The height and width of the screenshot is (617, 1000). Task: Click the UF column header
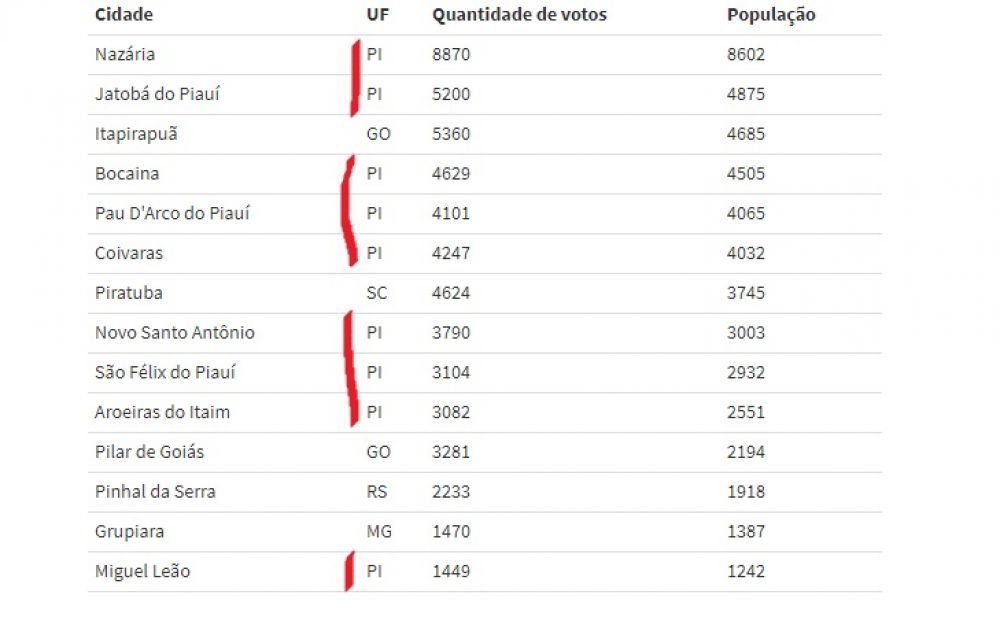[378, 15]
